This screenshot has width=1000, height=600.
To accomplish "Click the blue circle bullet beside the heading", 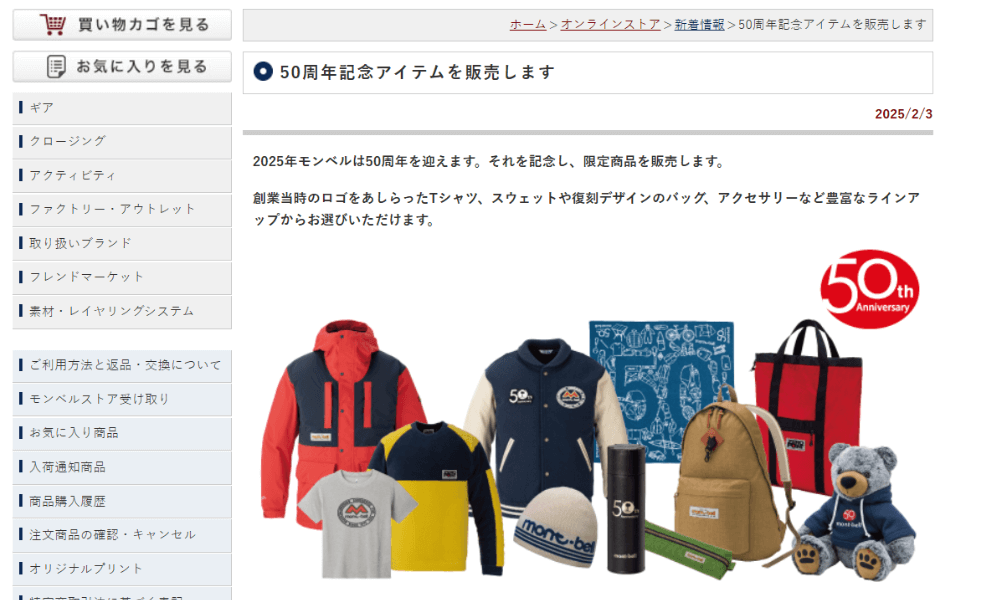I will point(264,72).
